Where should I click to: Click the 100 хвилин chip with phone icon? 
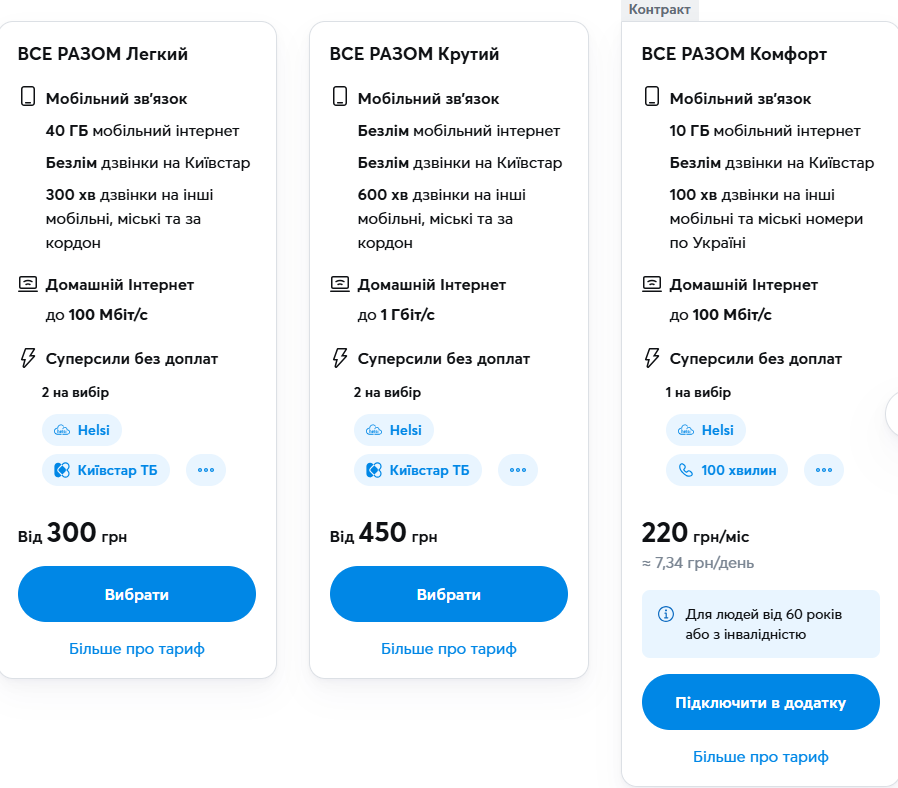[727, 470]
